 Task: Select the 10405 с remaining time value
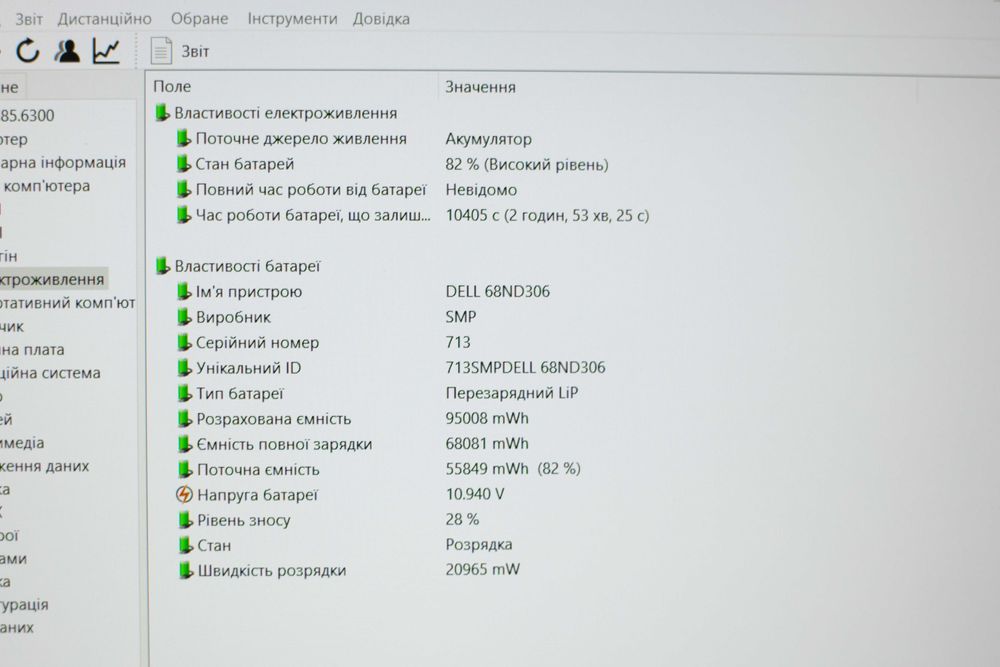(547, 216)
